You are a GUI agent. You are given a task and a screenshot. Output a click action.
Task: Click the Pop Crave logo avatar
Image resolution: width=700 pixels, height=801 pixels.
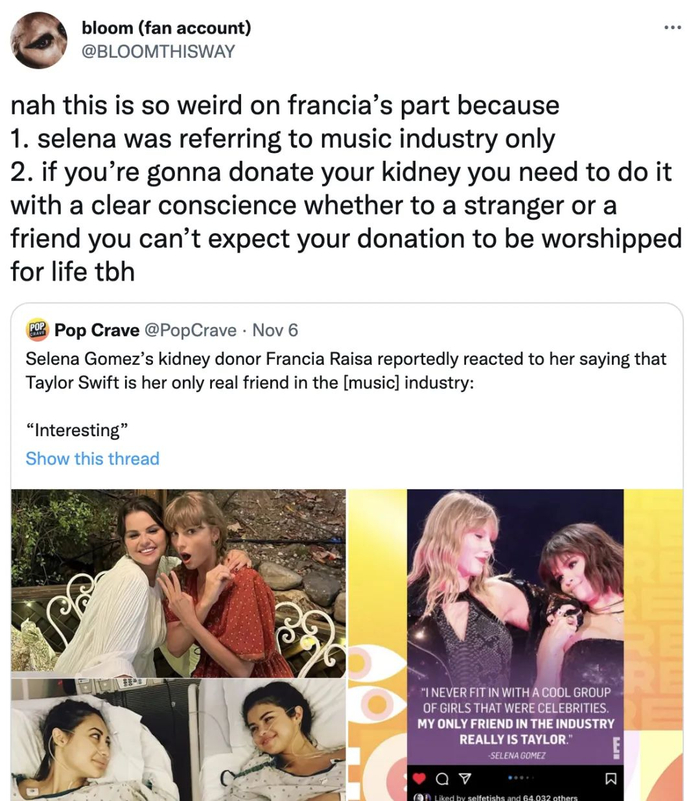[37, 330]
